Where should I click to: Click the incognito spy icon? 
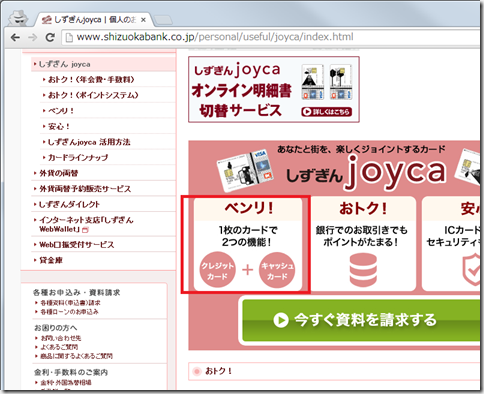point(18,18)
